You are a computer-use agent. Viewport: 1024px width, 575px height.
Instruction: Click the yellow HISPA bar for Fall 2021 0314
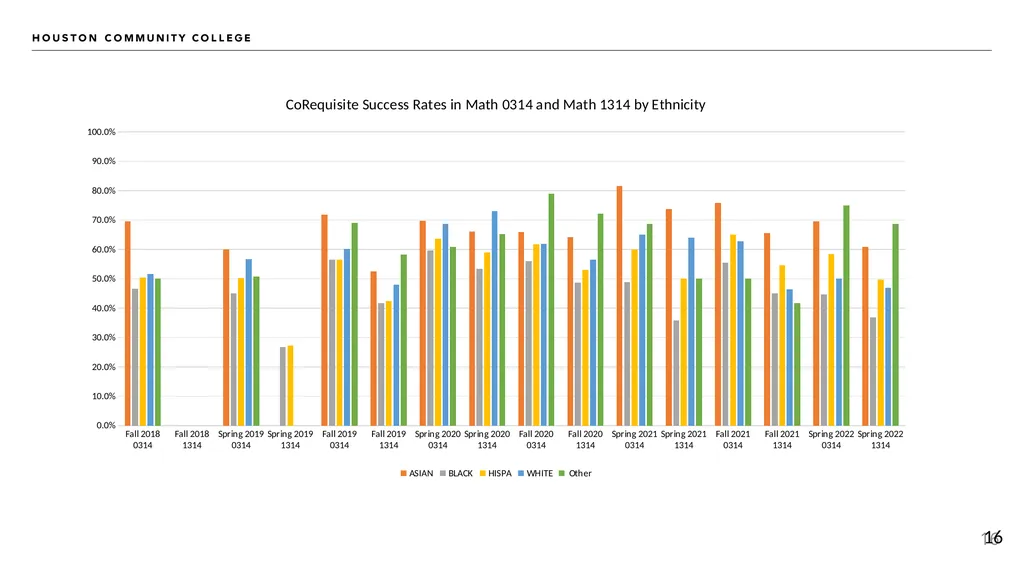(x=733, y=330)
